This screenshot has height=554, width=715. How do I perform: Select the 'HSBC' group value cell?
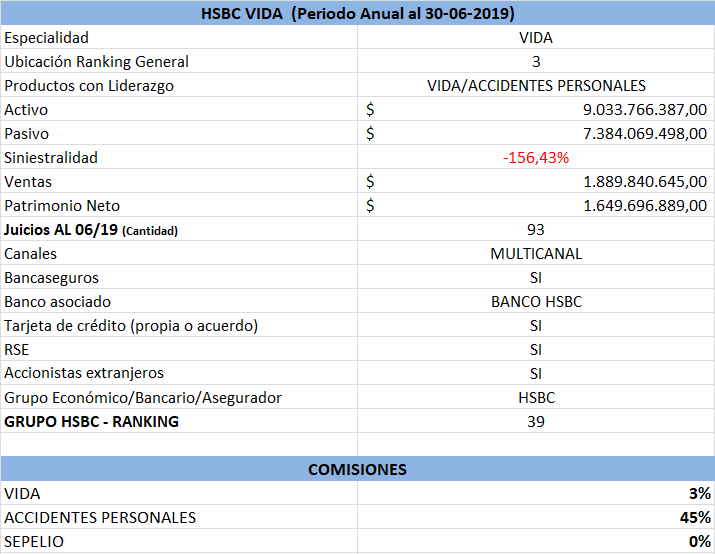pyautogui.click(x=536, y=398)
